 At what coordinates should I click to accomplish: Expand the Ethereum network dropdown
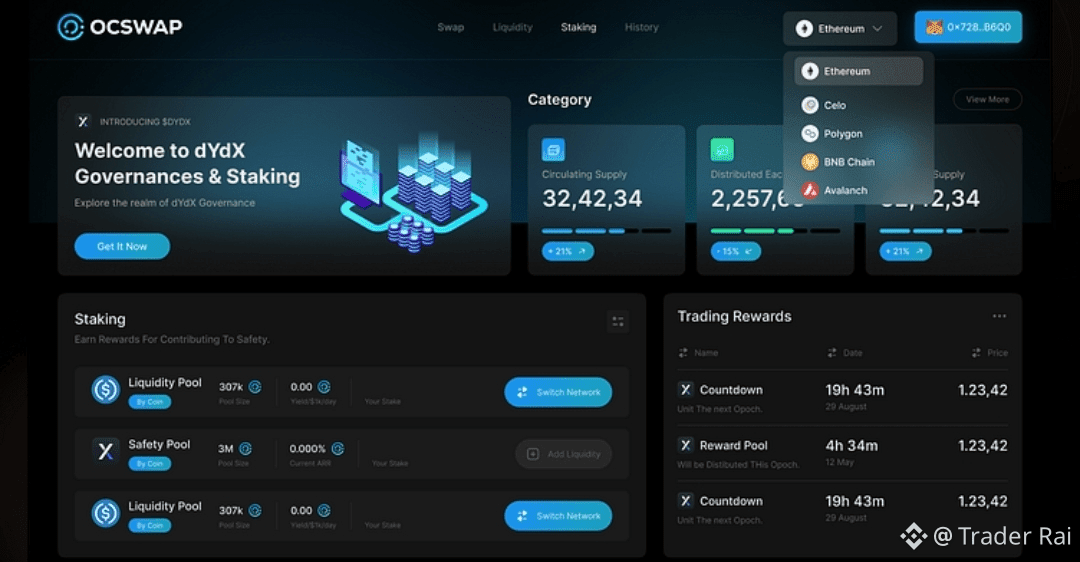(840, 29)
